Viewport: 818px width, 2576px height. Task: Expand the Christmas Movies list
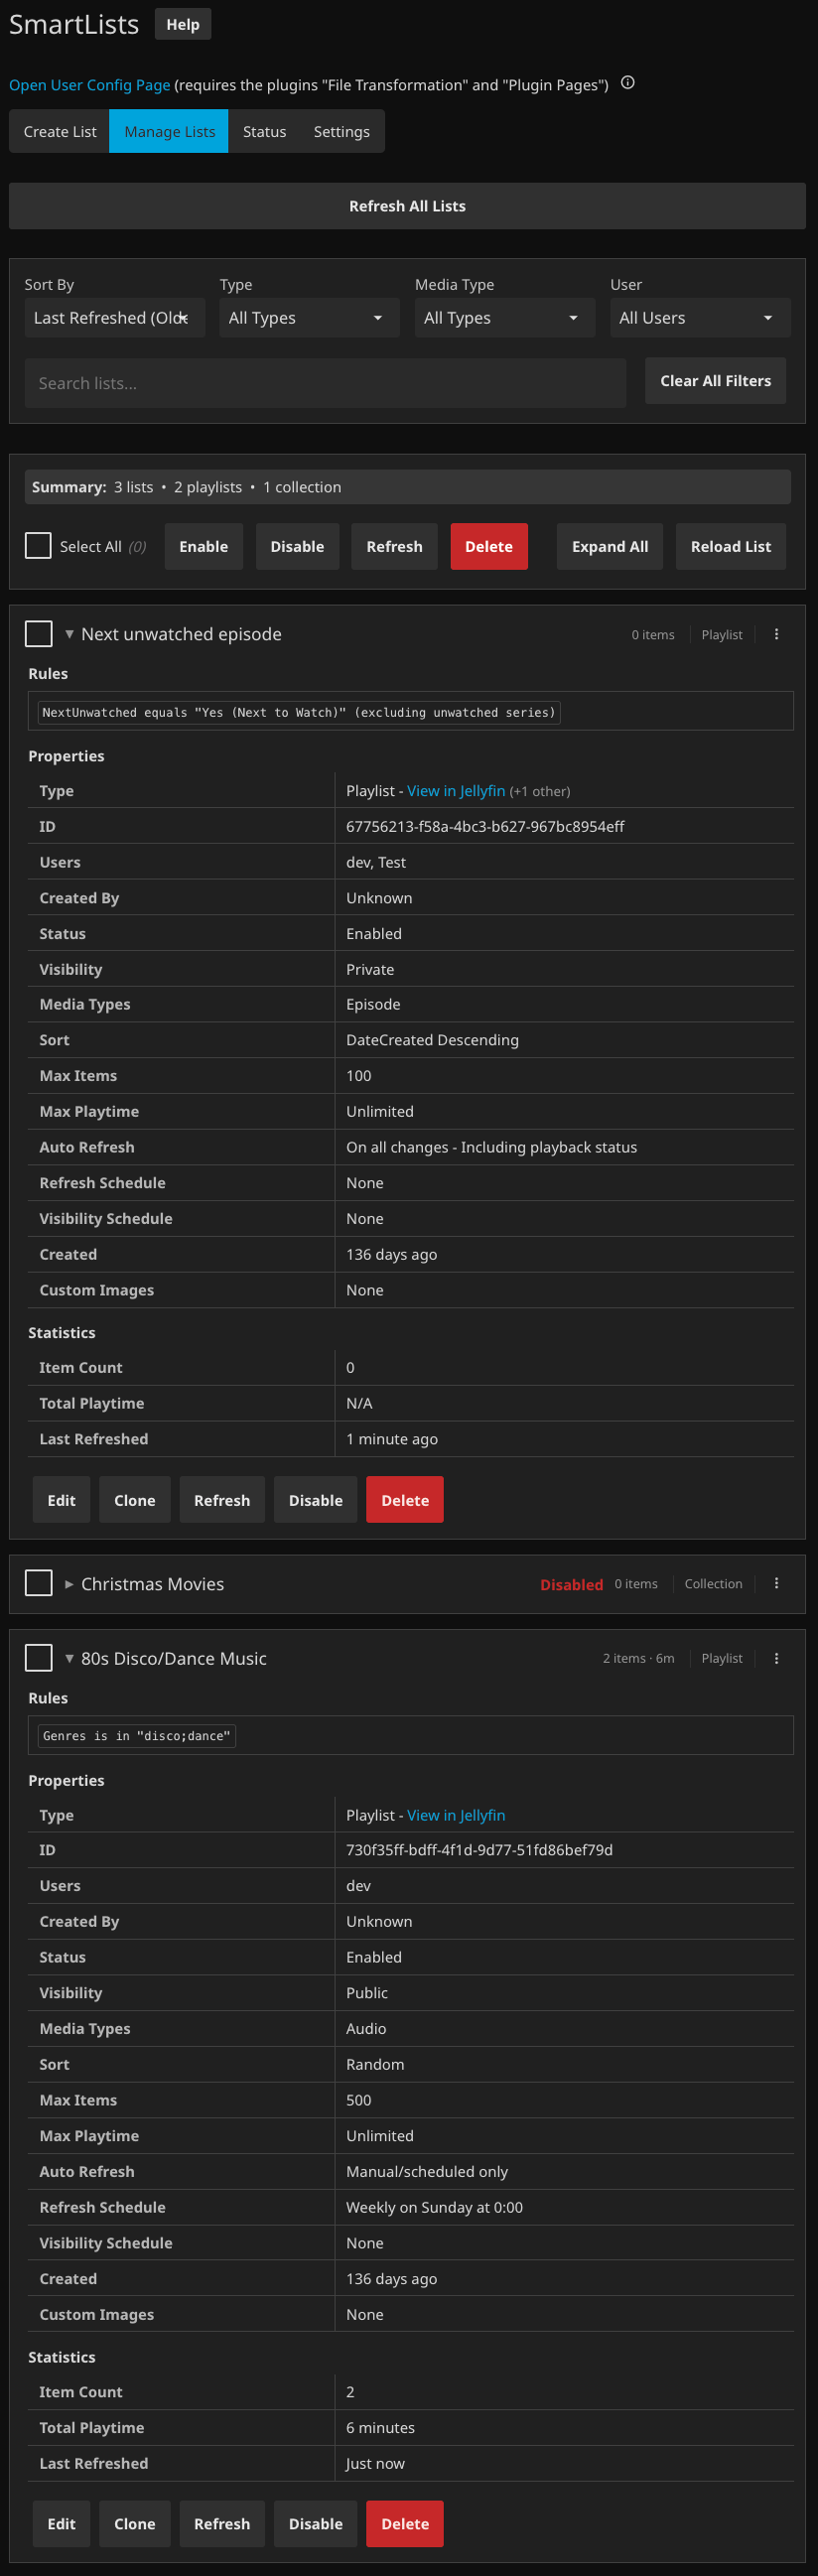[x=69, y=1584]
